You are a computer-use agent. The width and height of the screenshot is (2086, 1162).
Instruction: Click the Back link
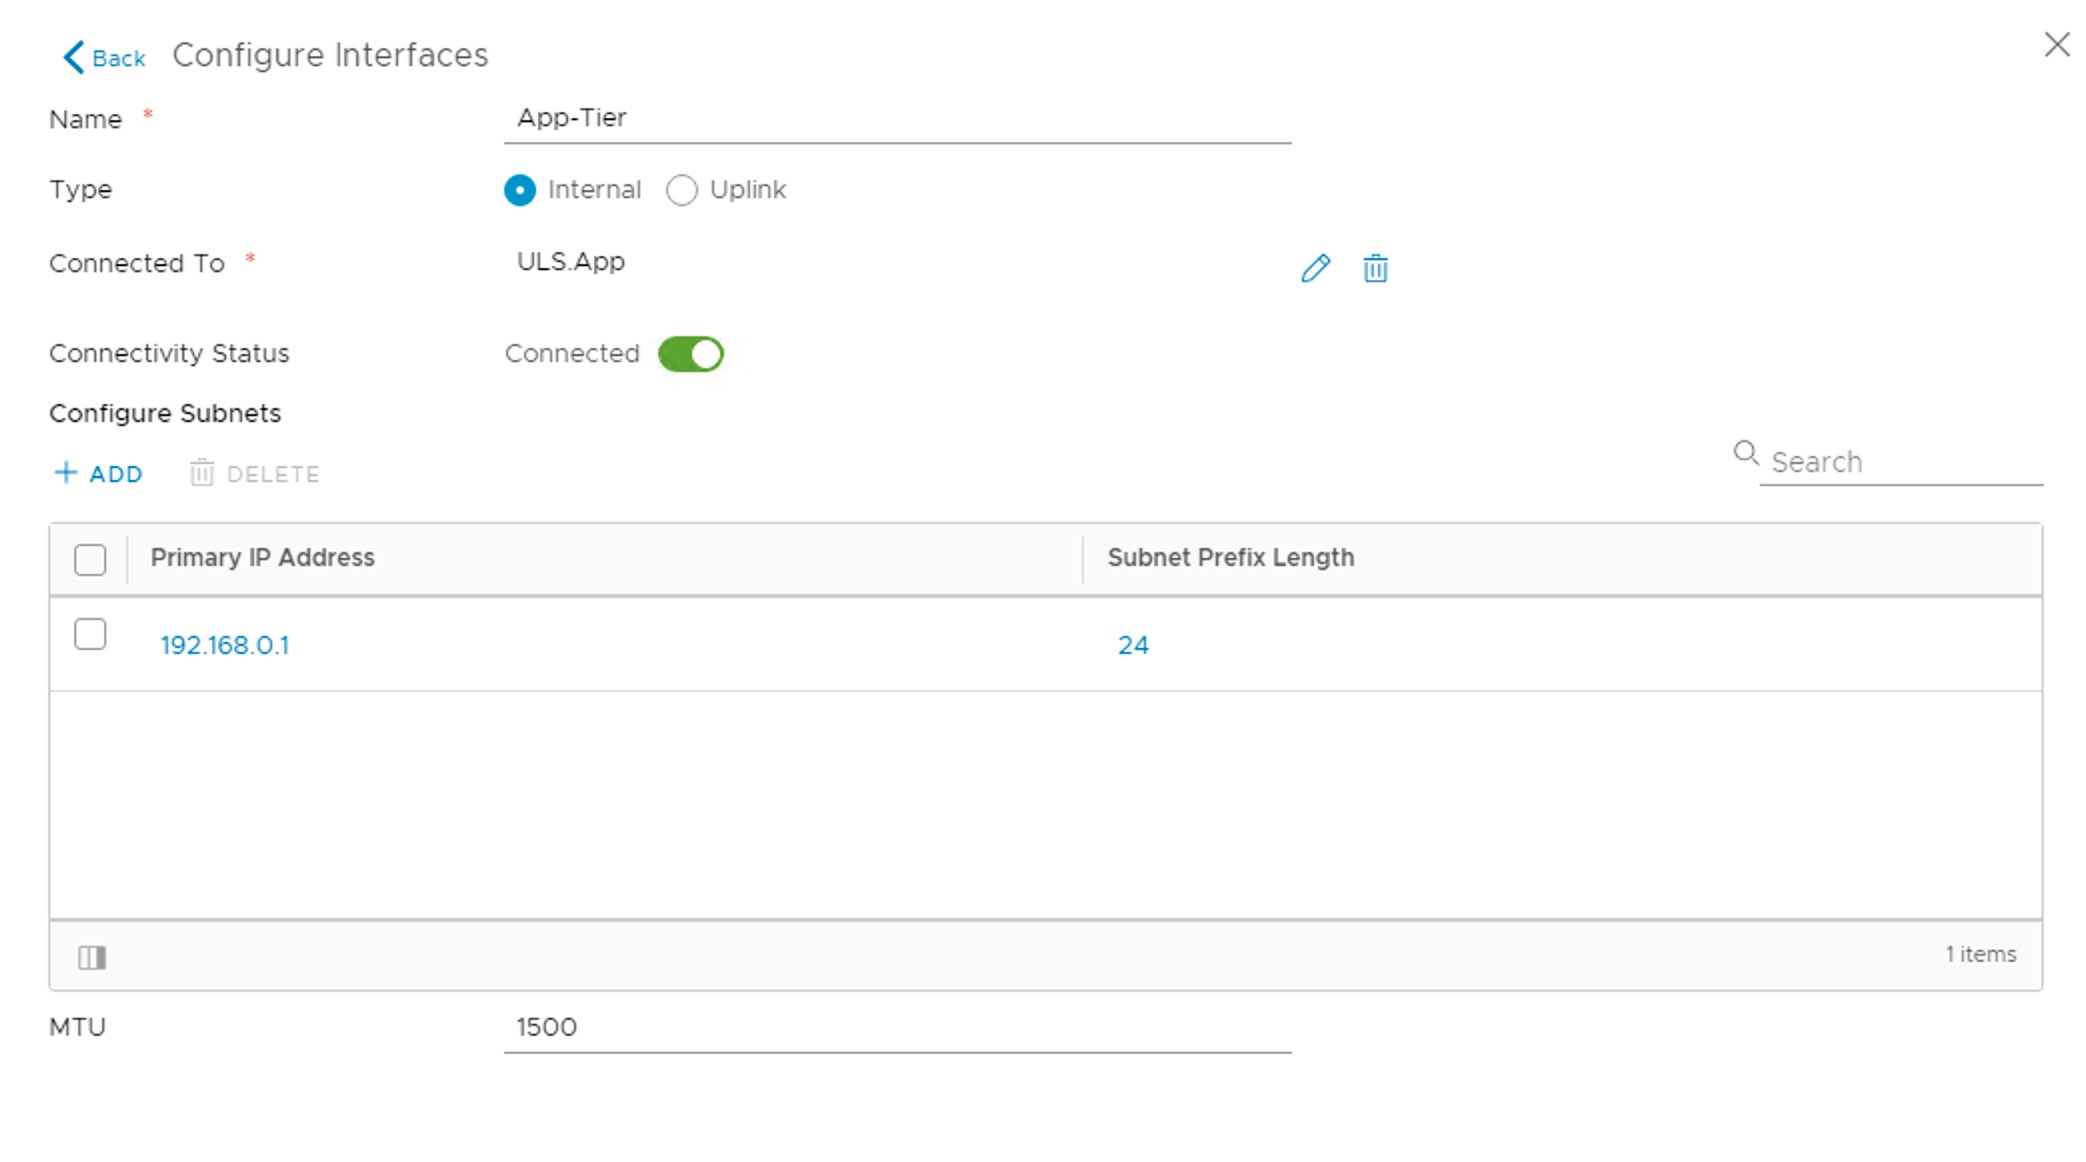[x=118, y=59]
